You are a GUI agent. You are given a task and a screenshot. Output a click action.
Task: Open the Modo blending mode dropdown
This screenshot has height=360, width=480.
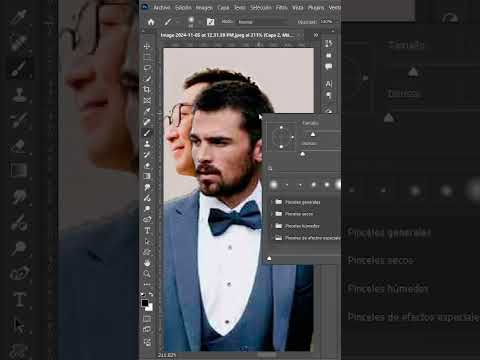coord(263,22)
